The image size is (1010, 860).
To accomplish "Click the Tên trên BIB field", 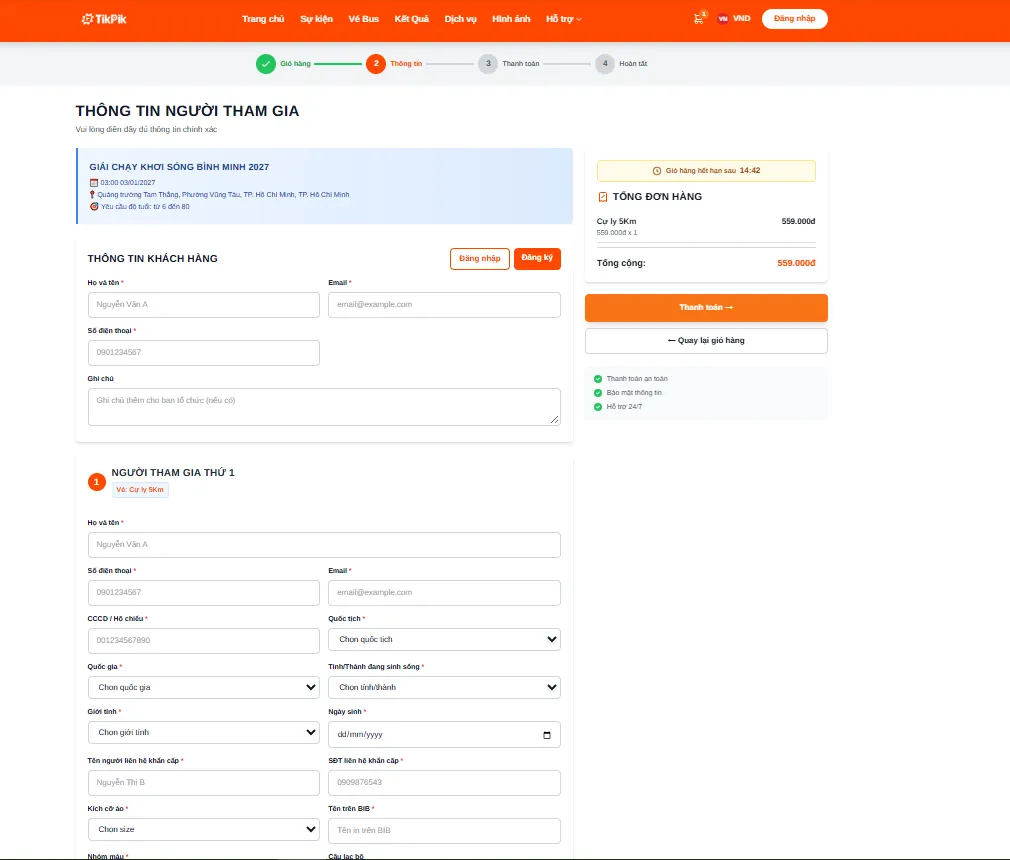I will coord(444,831).
